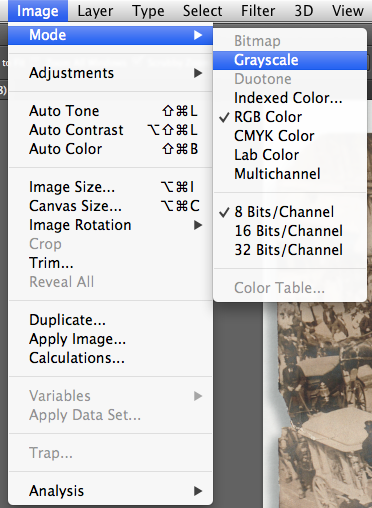Open the Mode submenu entry
This screenshot has height=508, width=372.
(x=110, y=35)
